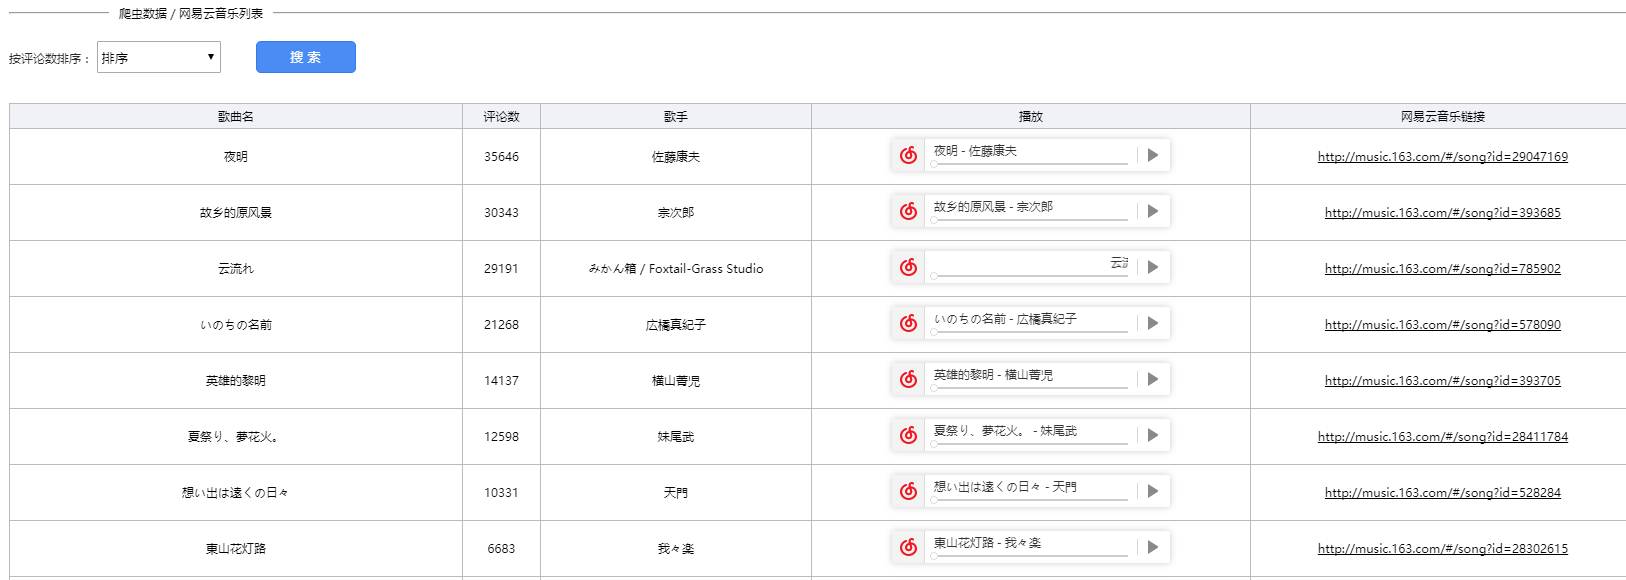Open the 排序 sort dropdown
1626x580 pixels.
pyautogui.click(x=158, y=57)
